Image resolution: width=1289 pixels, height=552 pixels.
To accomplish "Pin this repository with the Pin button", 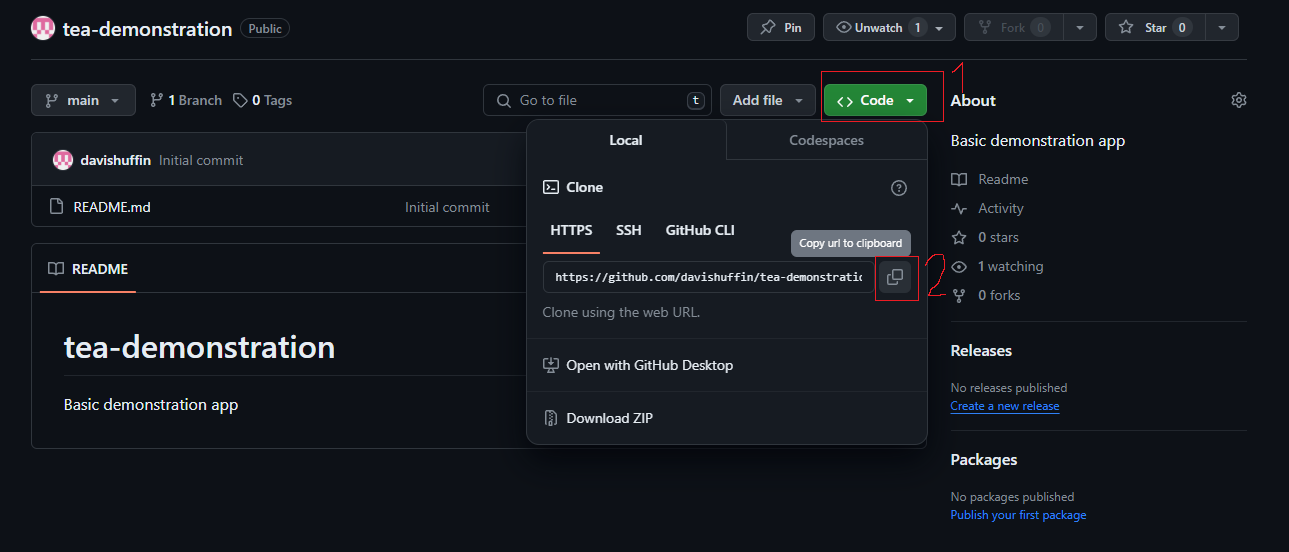I will pos(781,27).
